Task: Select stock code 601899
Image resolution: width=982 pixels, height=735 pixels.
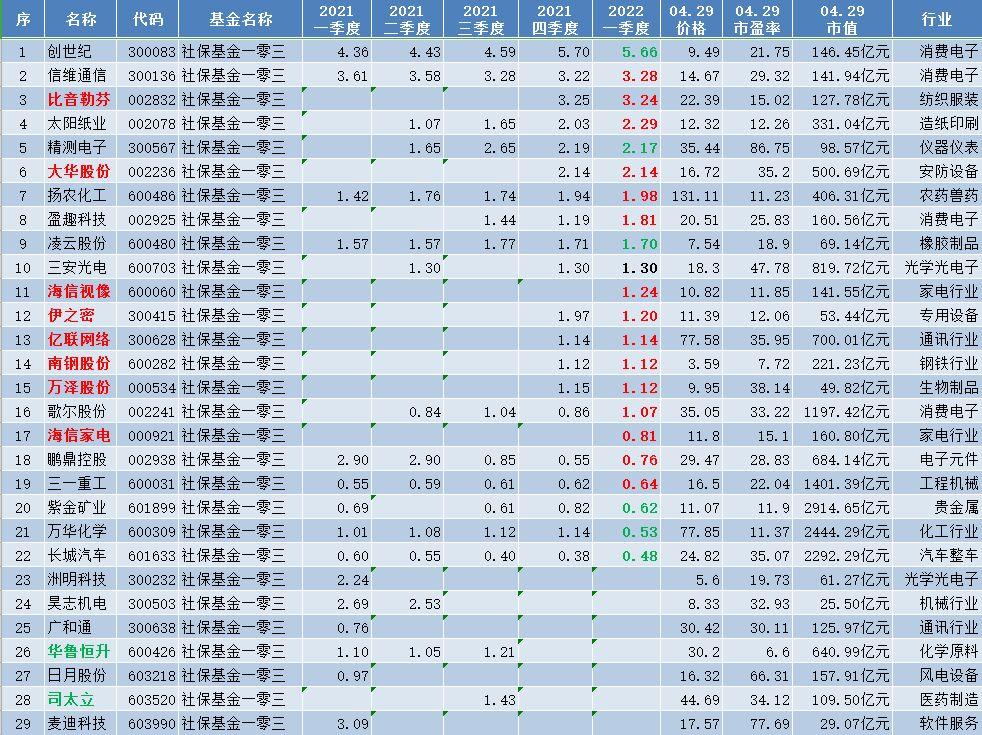Action: point(152,508)
